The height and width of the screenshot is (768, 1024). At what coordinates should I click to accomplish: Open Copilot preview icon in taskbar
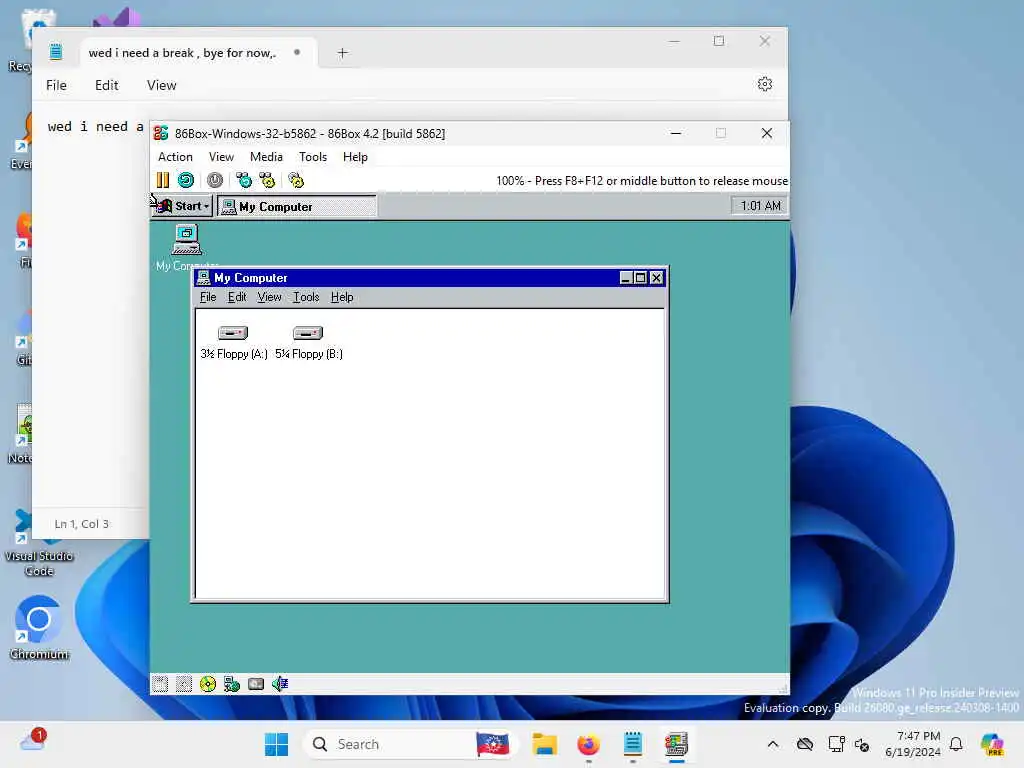(x=991, y=744)
